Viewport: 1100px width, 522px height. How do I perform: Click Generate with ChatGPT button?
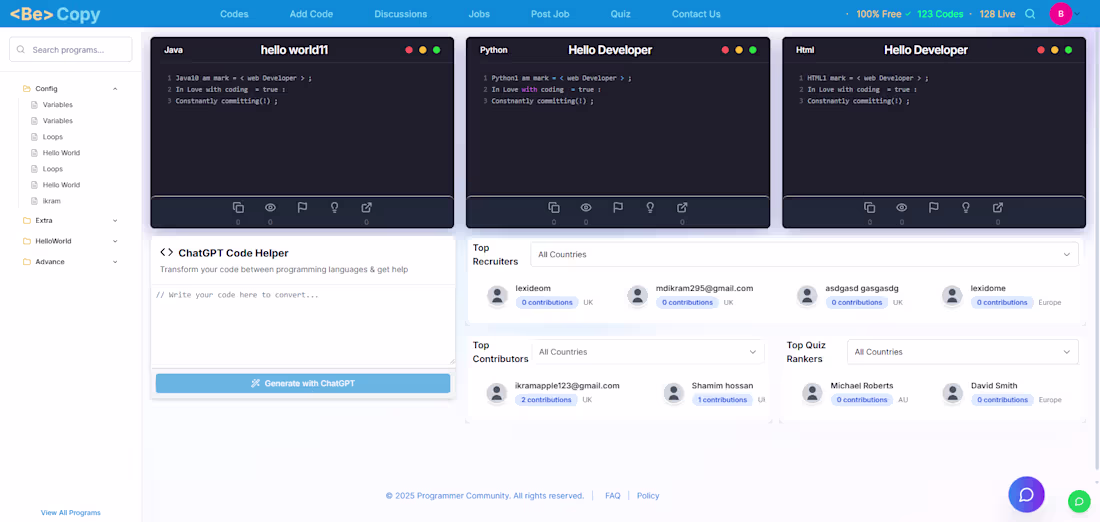point(303,383)
